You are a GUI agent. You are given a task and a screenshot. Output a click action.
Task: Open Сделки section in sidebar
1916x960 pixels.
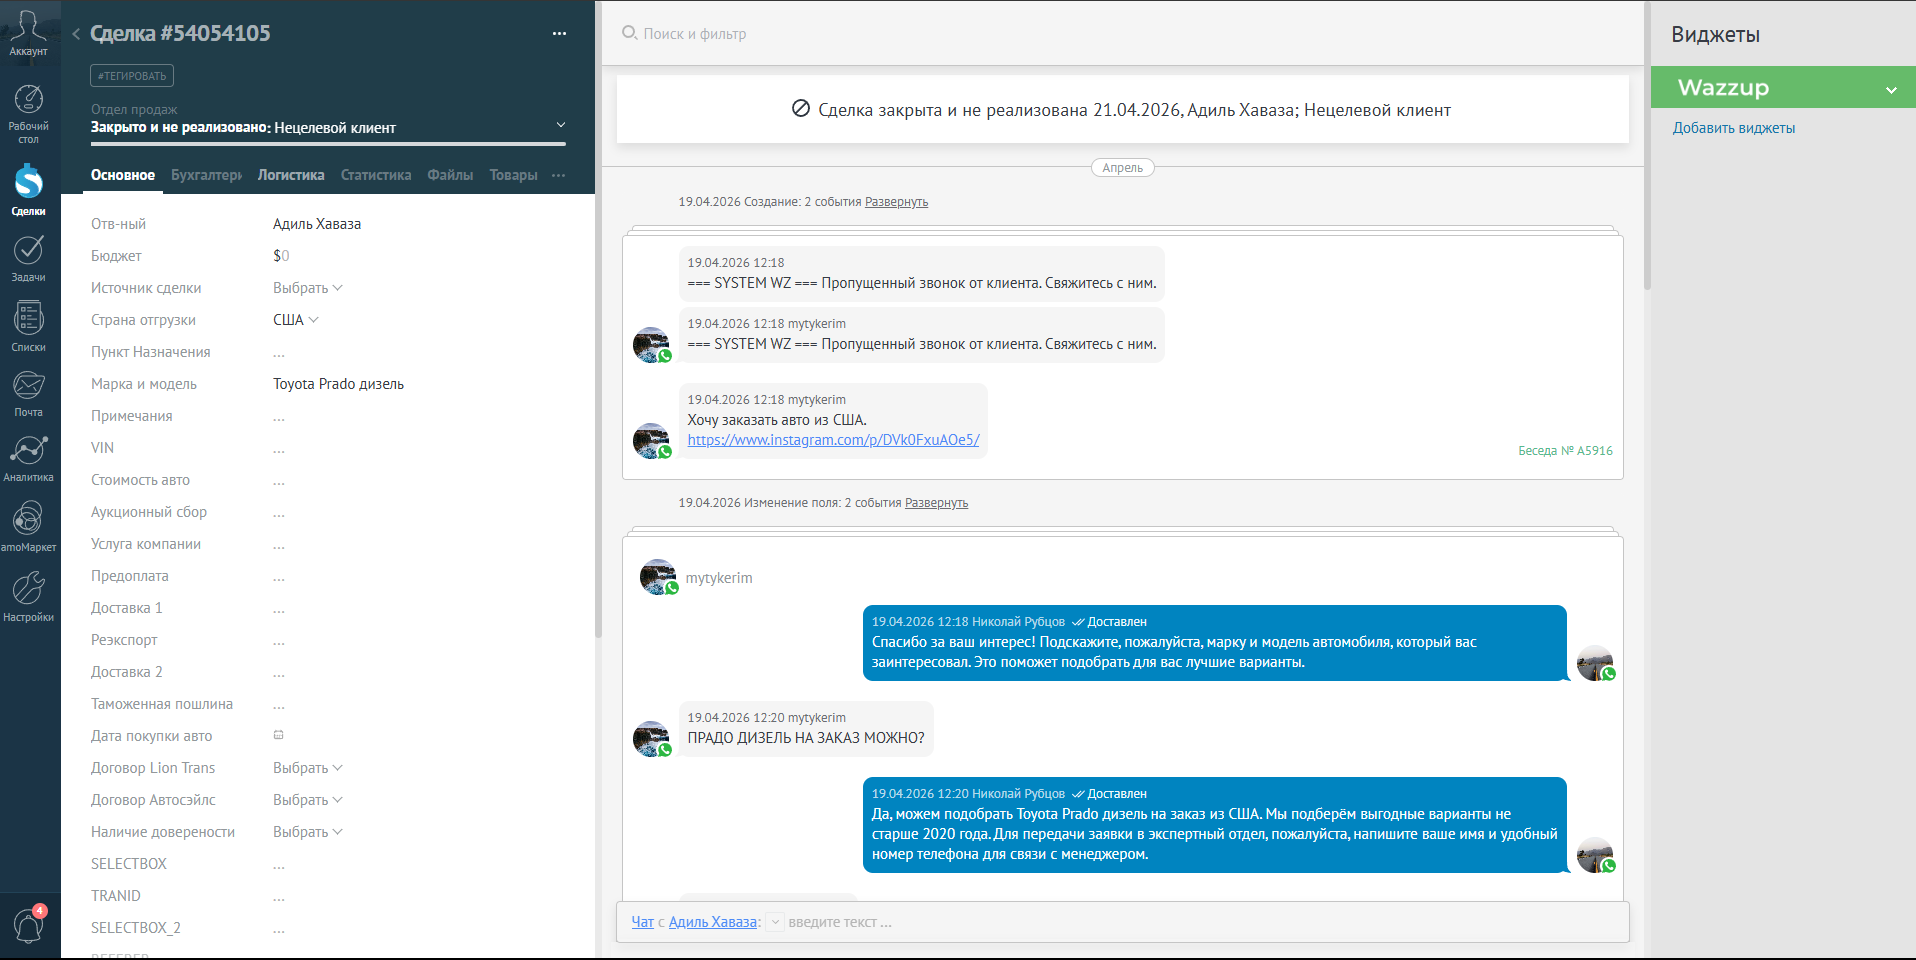[28, 190]
